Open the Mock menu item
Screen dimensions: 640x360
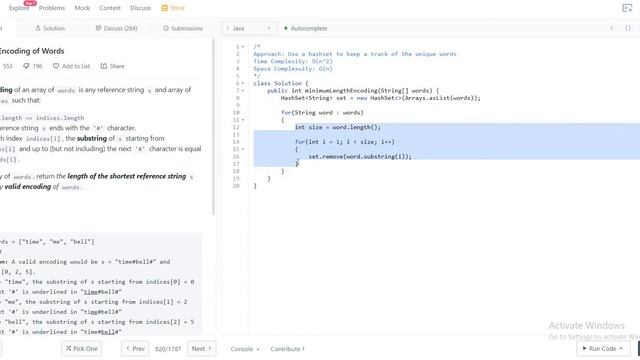tap(82, 8)
